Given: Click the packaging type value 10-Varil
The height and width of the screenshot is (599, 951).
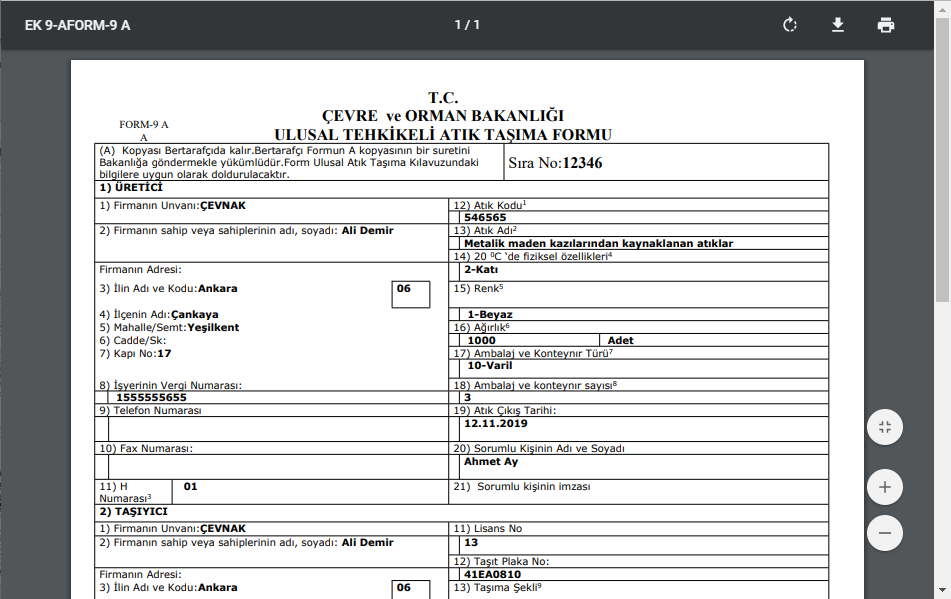Looking at the screenshot, I should pos(489,365).
